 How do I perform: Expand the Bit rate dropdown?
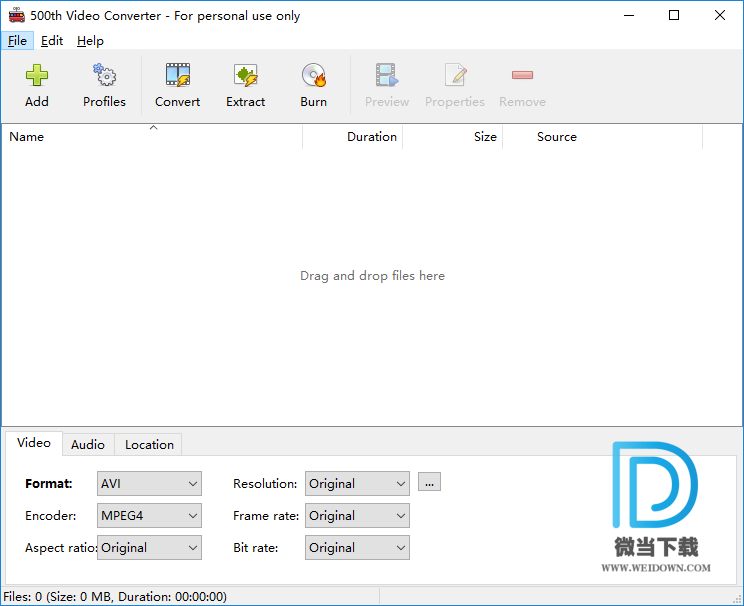click(x=357, y=548)
